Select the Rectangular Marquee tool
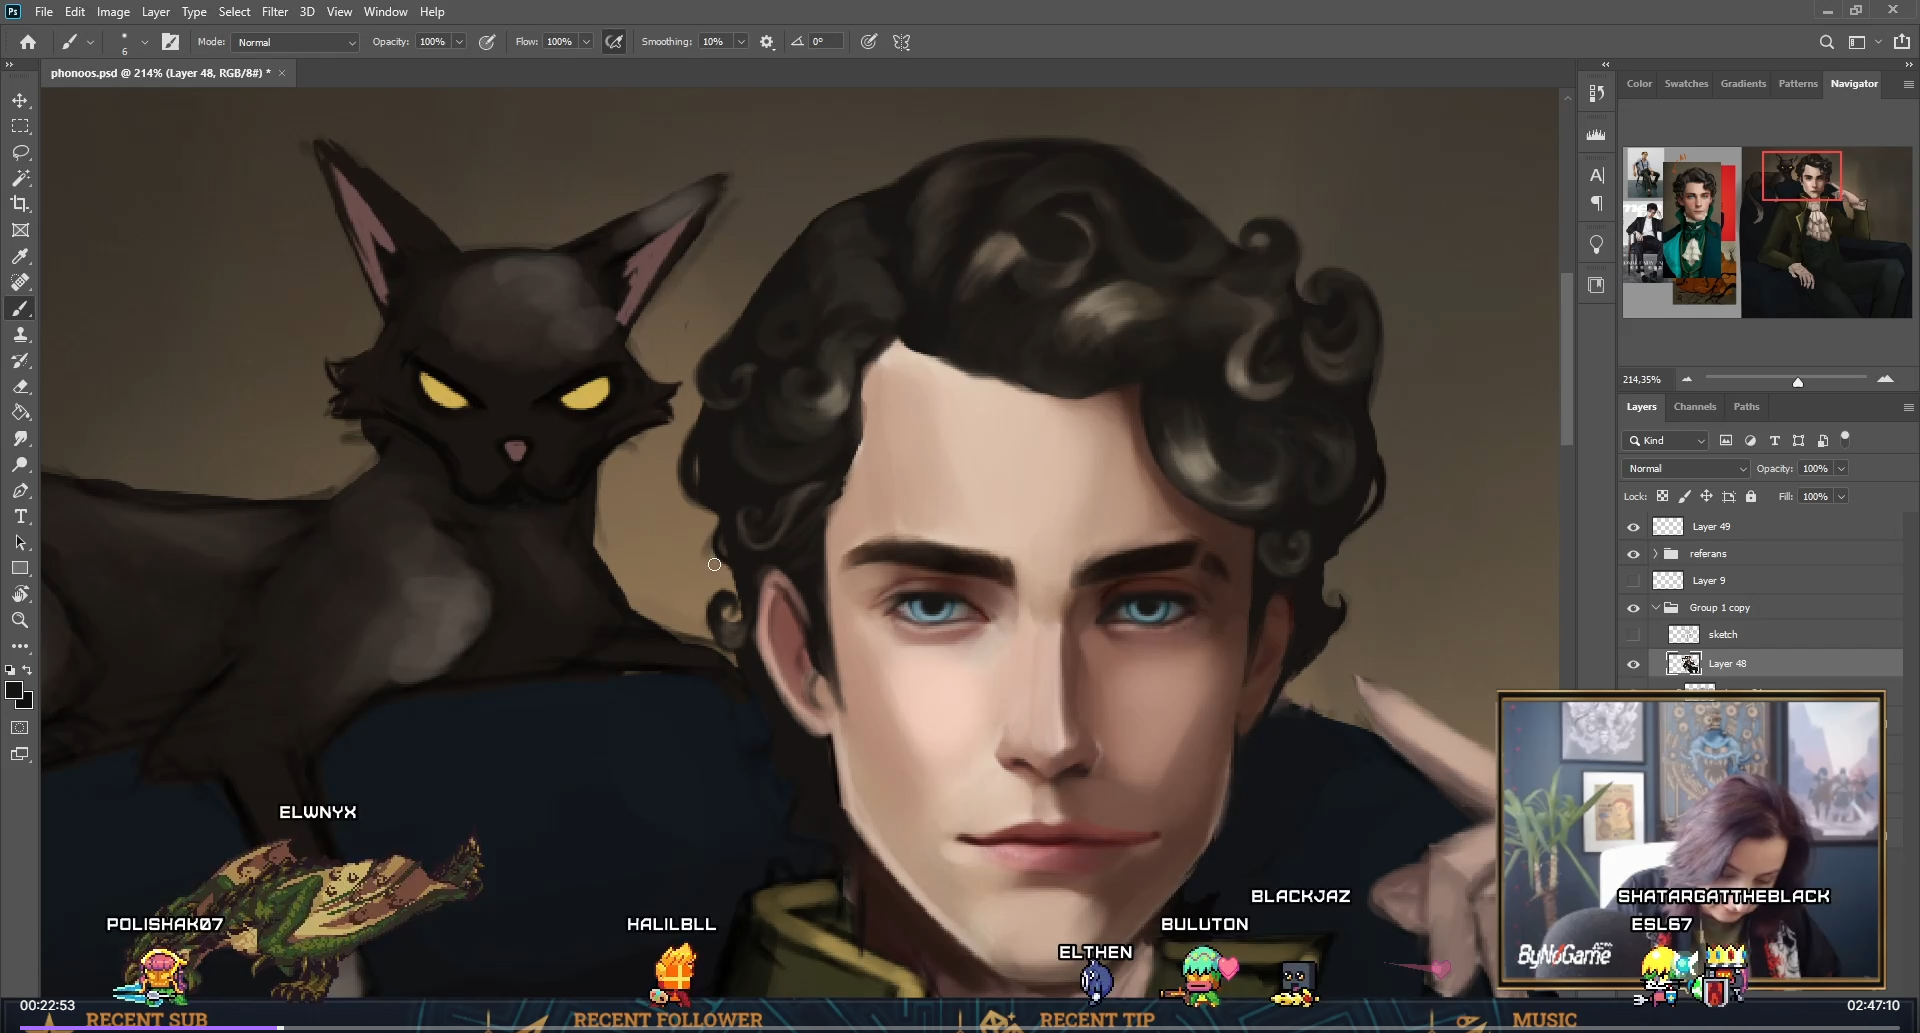Viewport: 1920px width, 1033px height. (x=20, y=127)
